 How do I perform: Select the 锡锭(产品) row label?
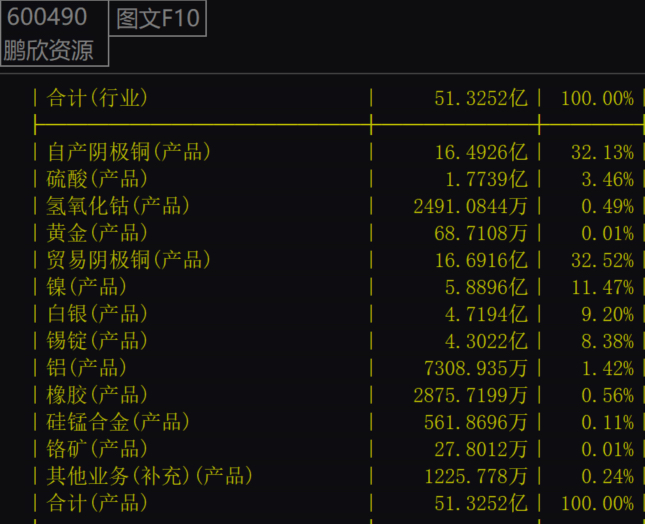click(x=97, y=341)
